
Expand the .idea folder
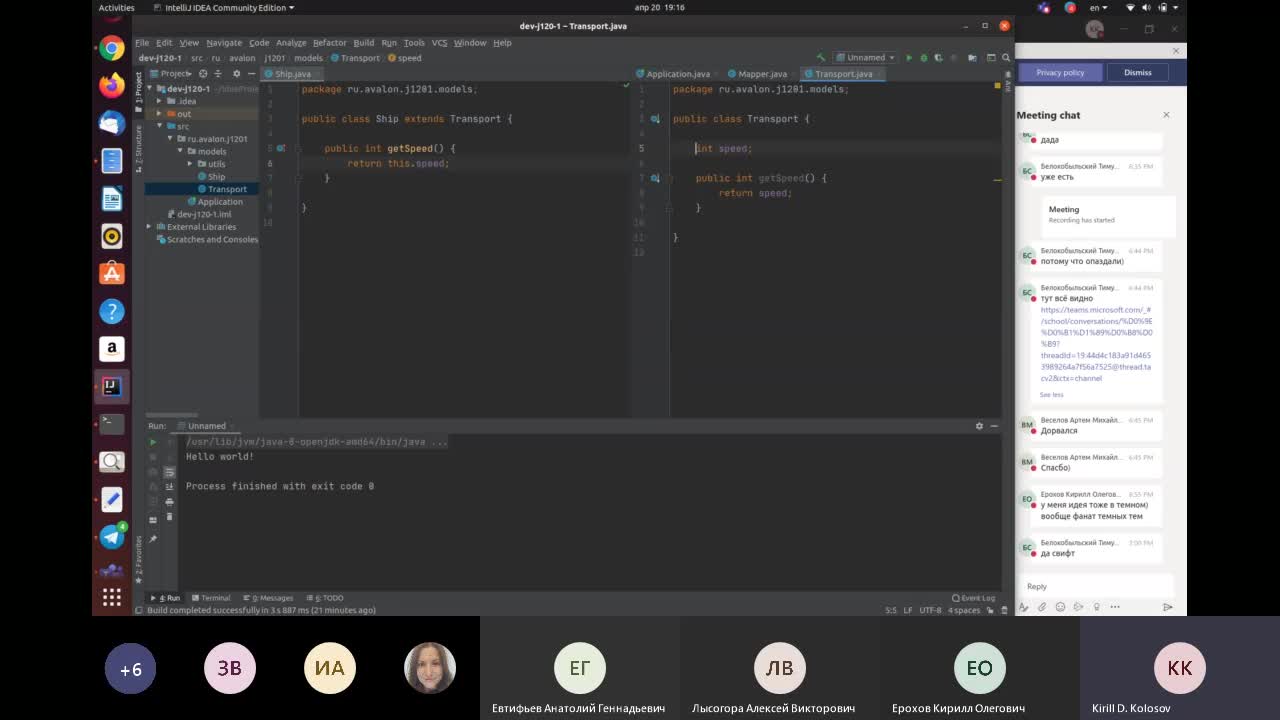click(x=159, y=101)
